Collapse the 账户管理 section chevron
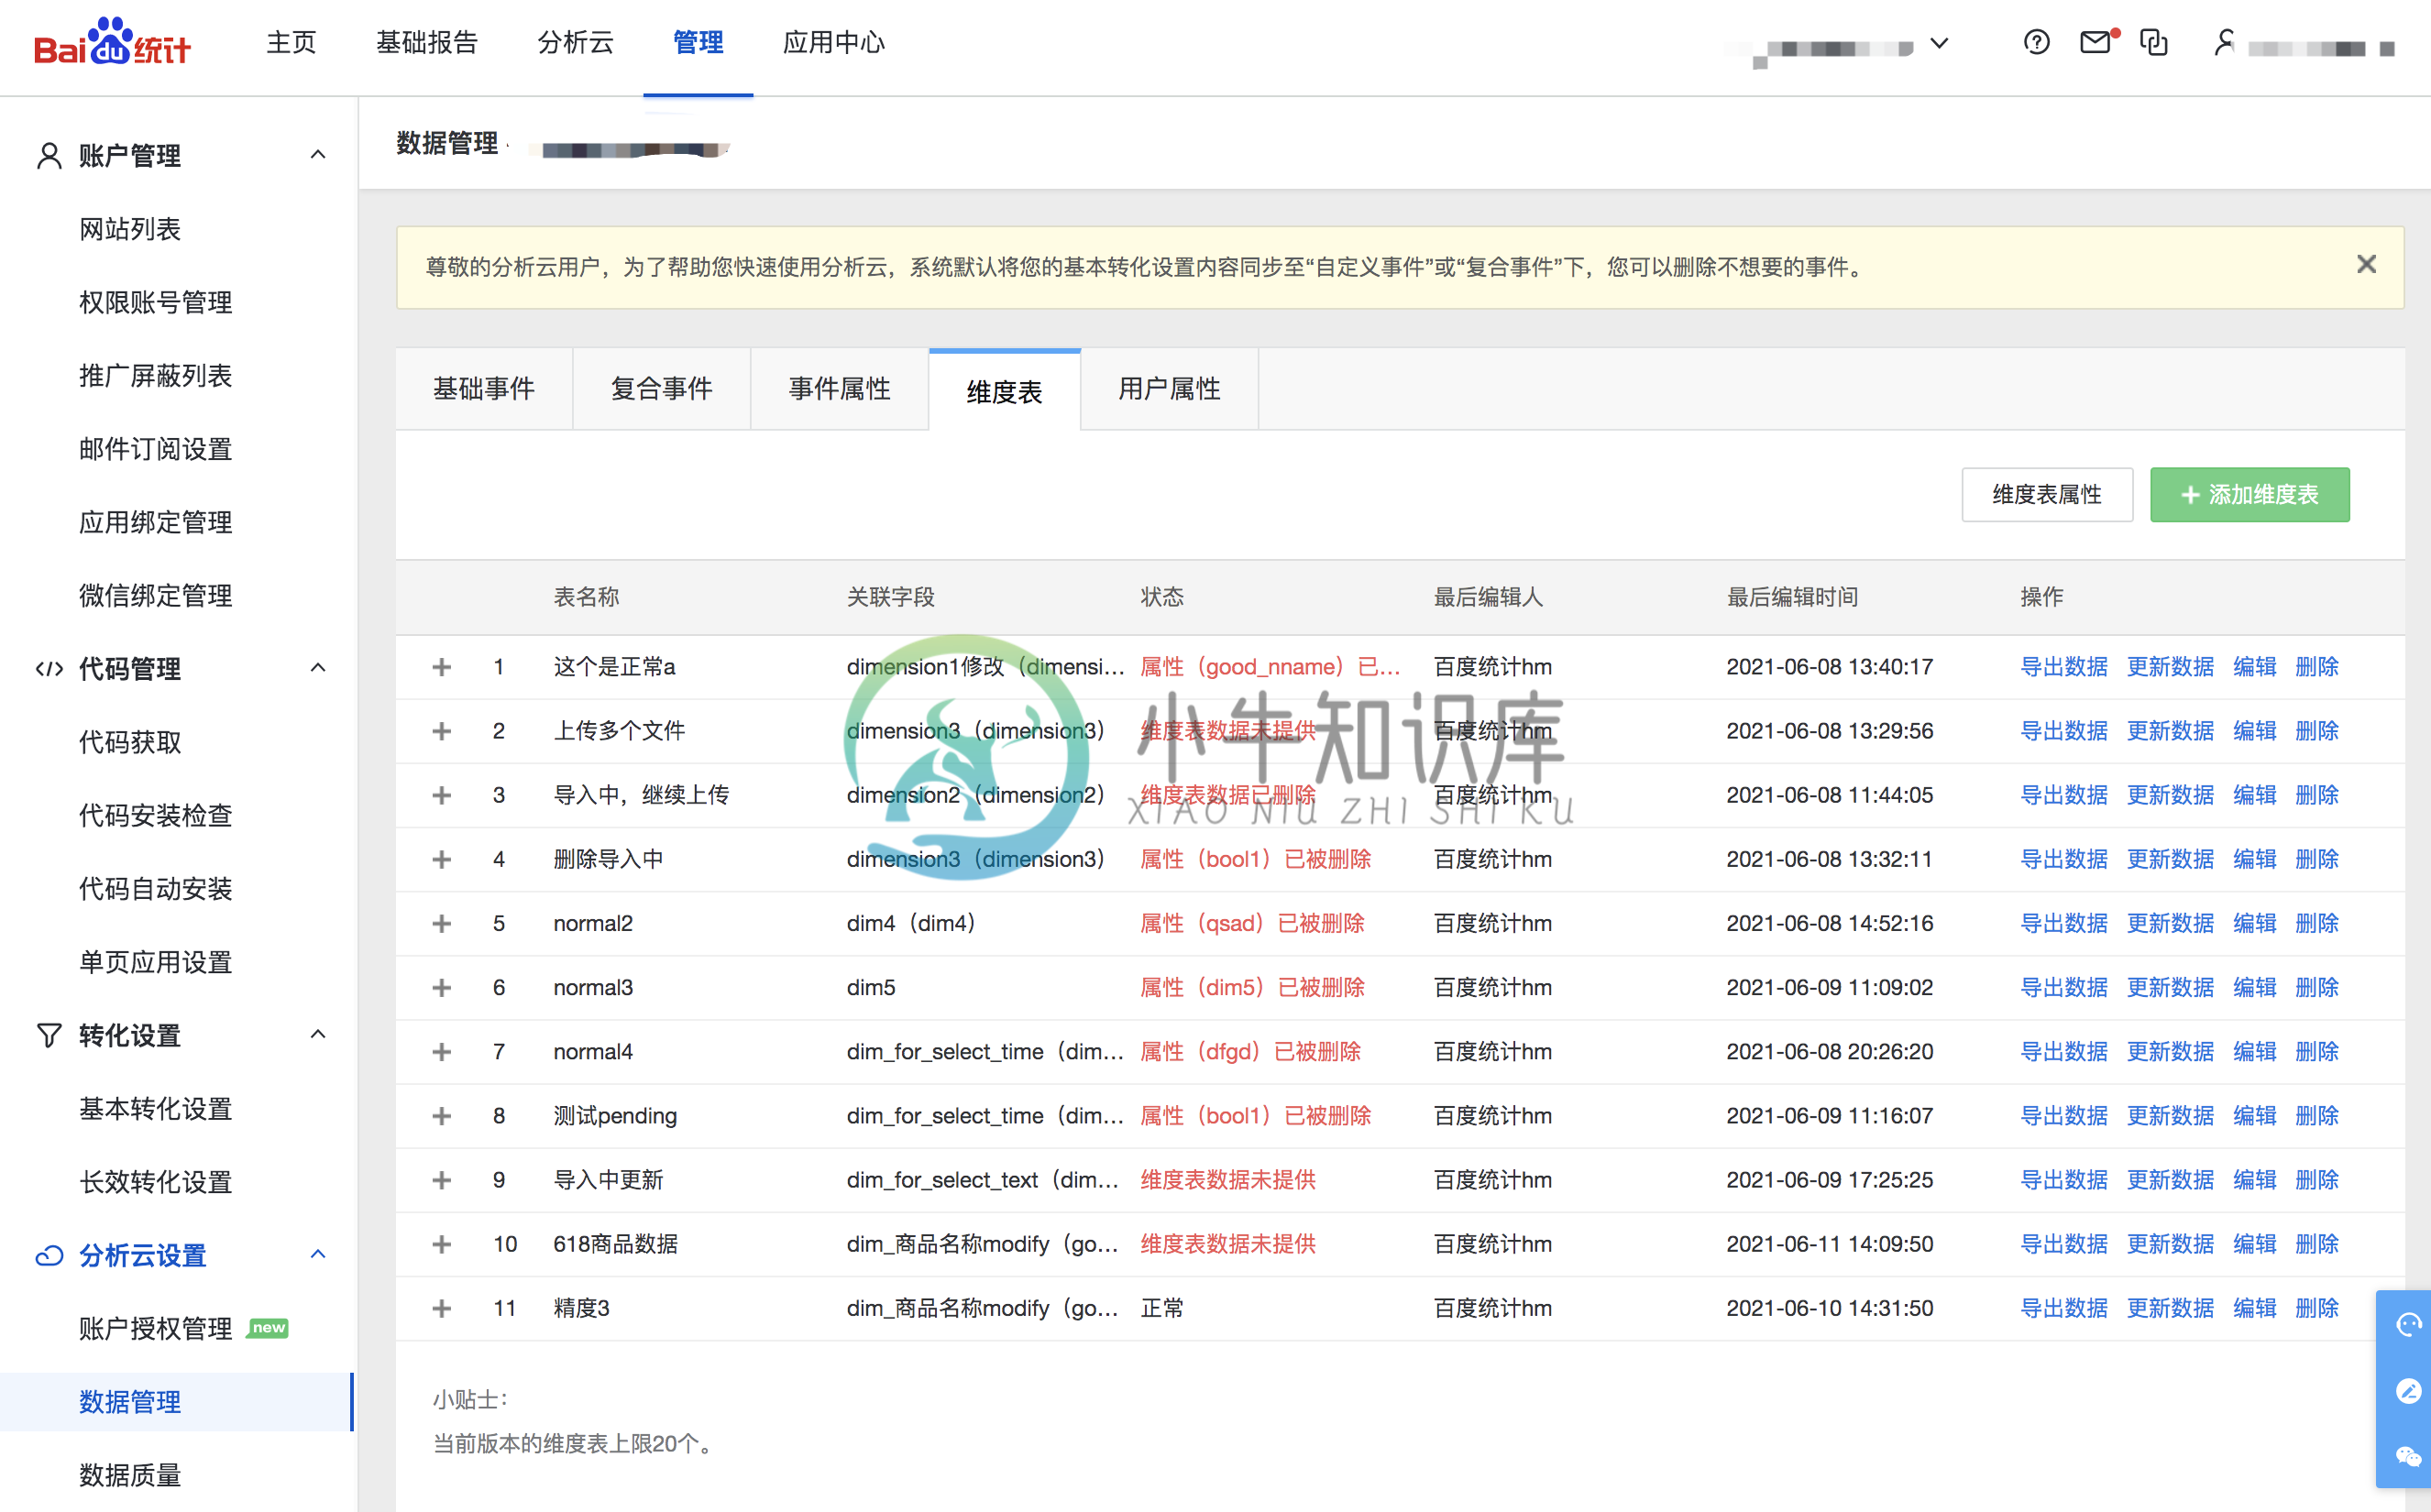The height and width of the screenshot is (1512, 2431). tap(318, 155)
